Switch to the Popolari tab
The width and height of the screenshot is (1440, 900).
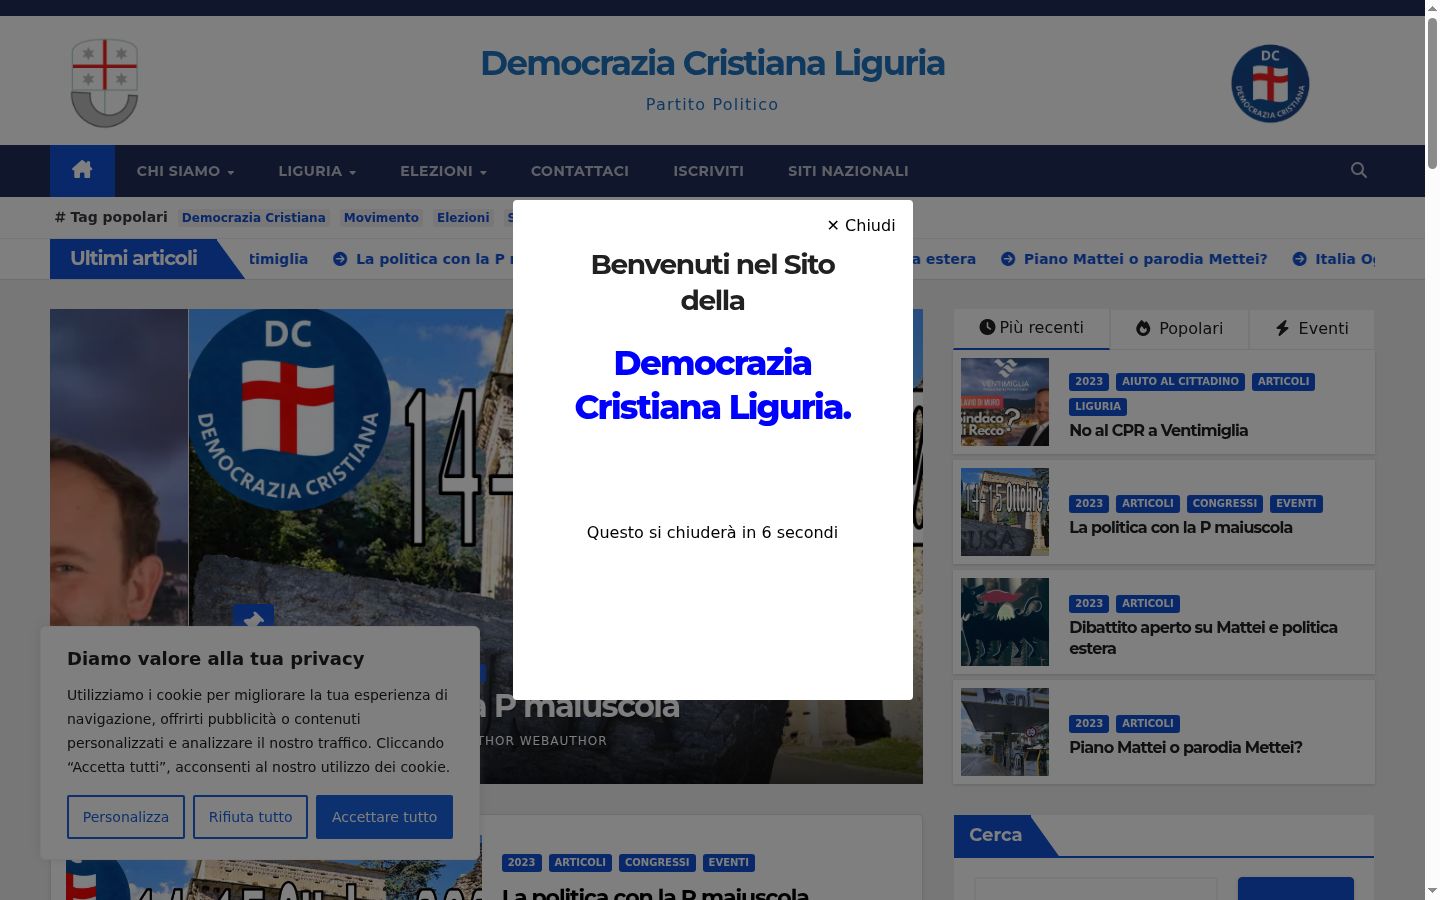1180,328
